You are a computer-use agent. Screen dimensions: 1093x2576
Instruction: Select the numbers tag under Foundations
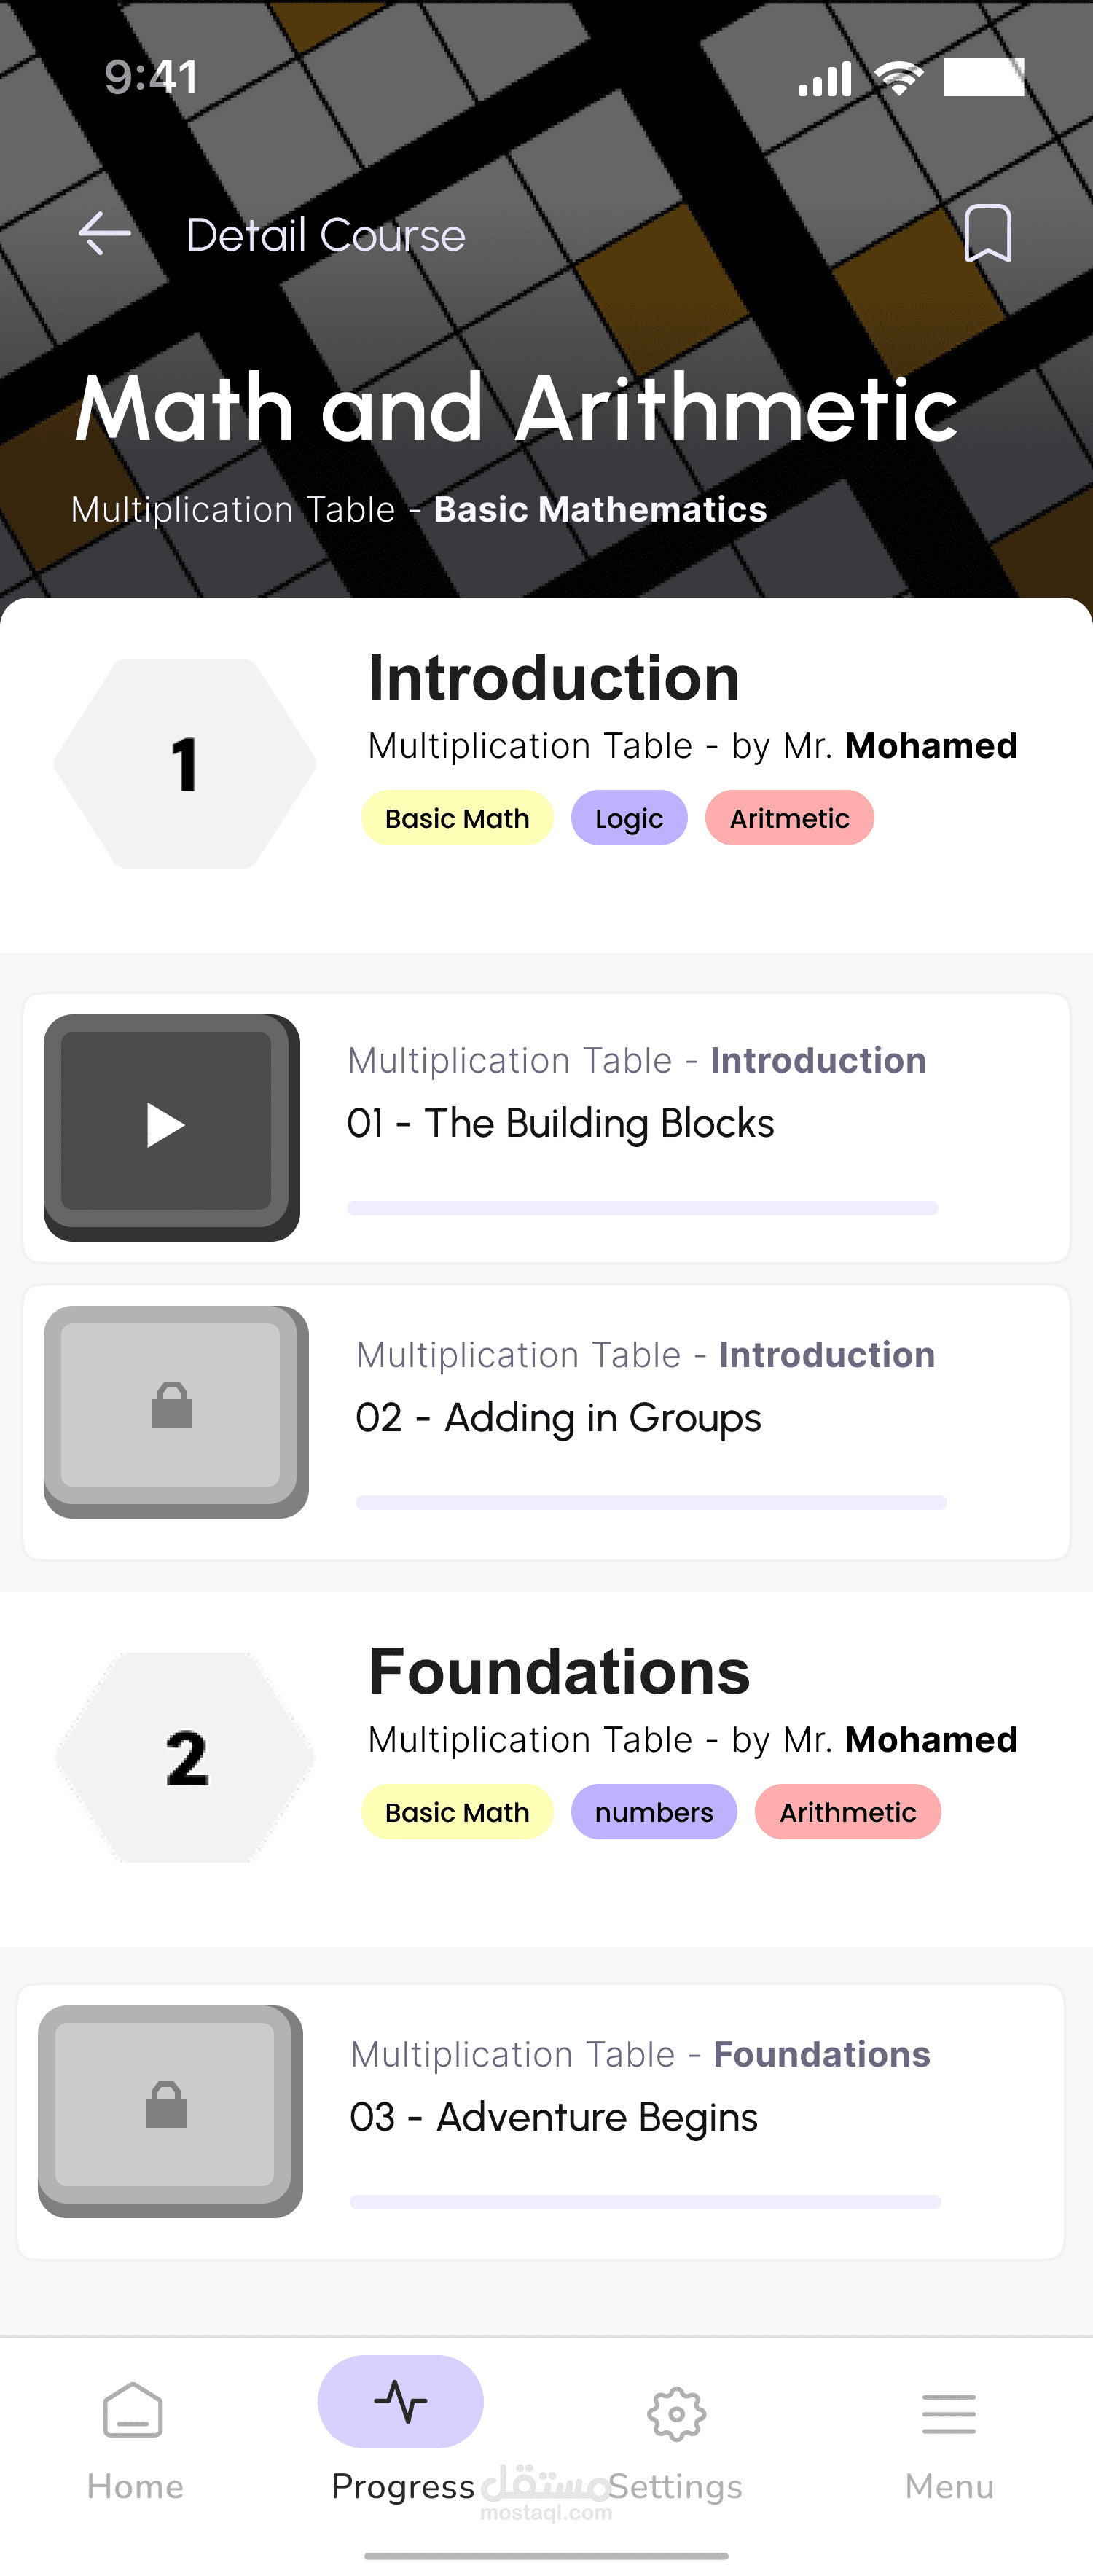point(654,1812)
